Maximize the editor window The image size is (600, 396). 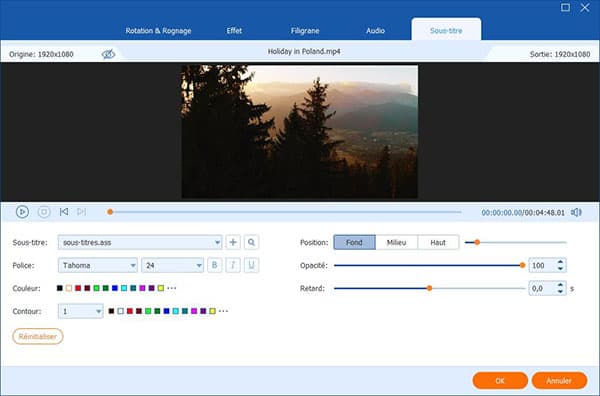[565, 7]
